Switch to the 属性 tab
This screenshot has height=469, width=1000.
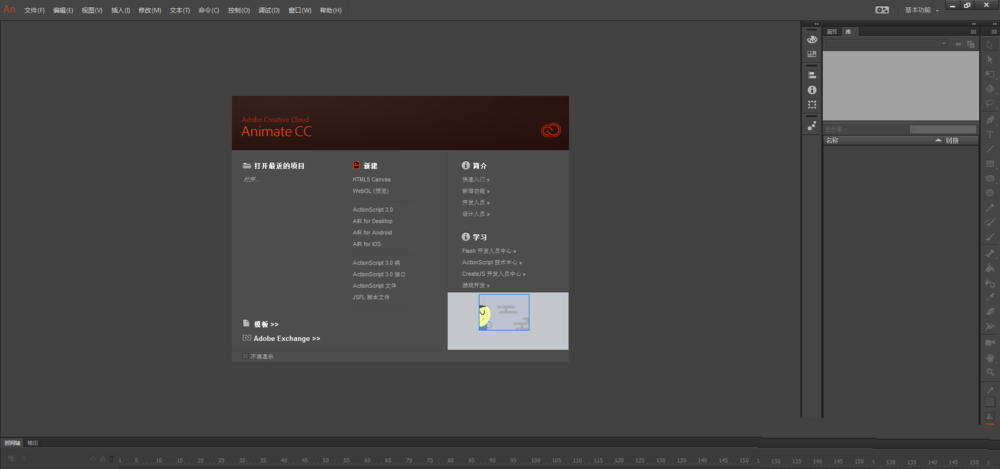coord(832,31)
